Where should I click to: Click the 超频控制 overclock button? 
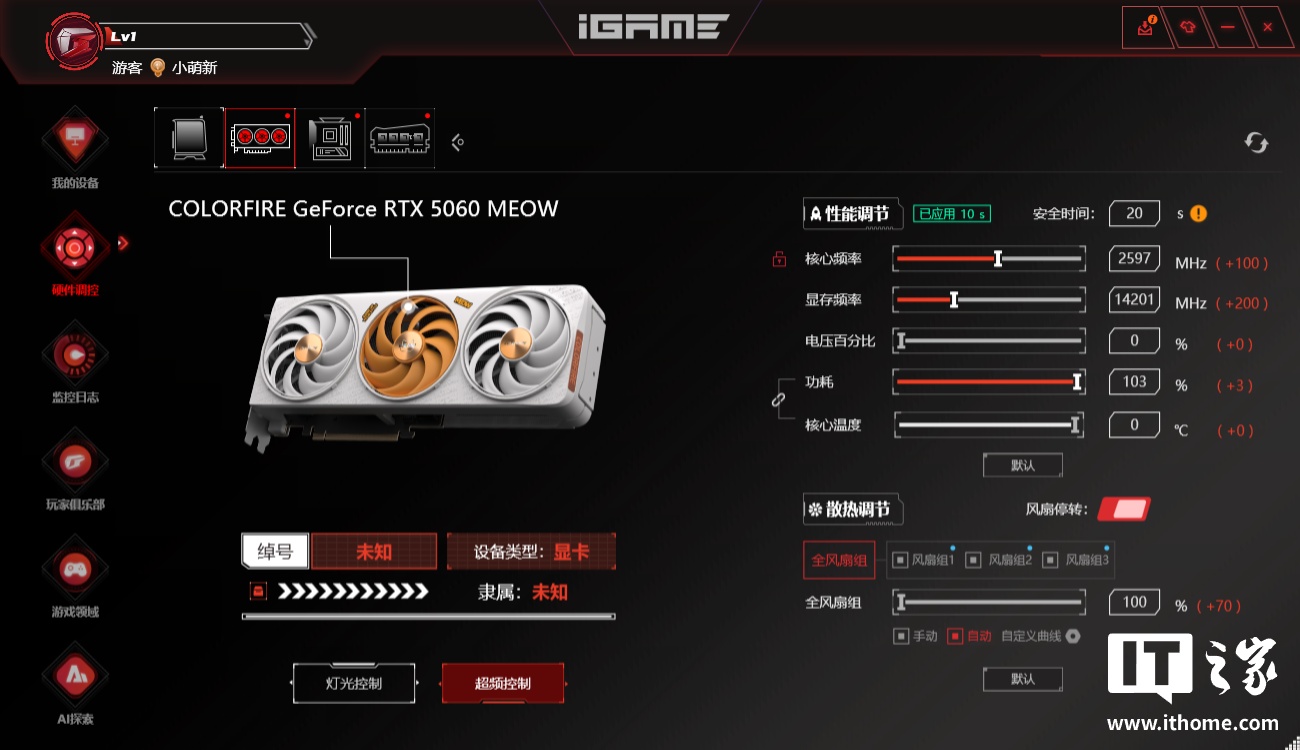point(503,684)
